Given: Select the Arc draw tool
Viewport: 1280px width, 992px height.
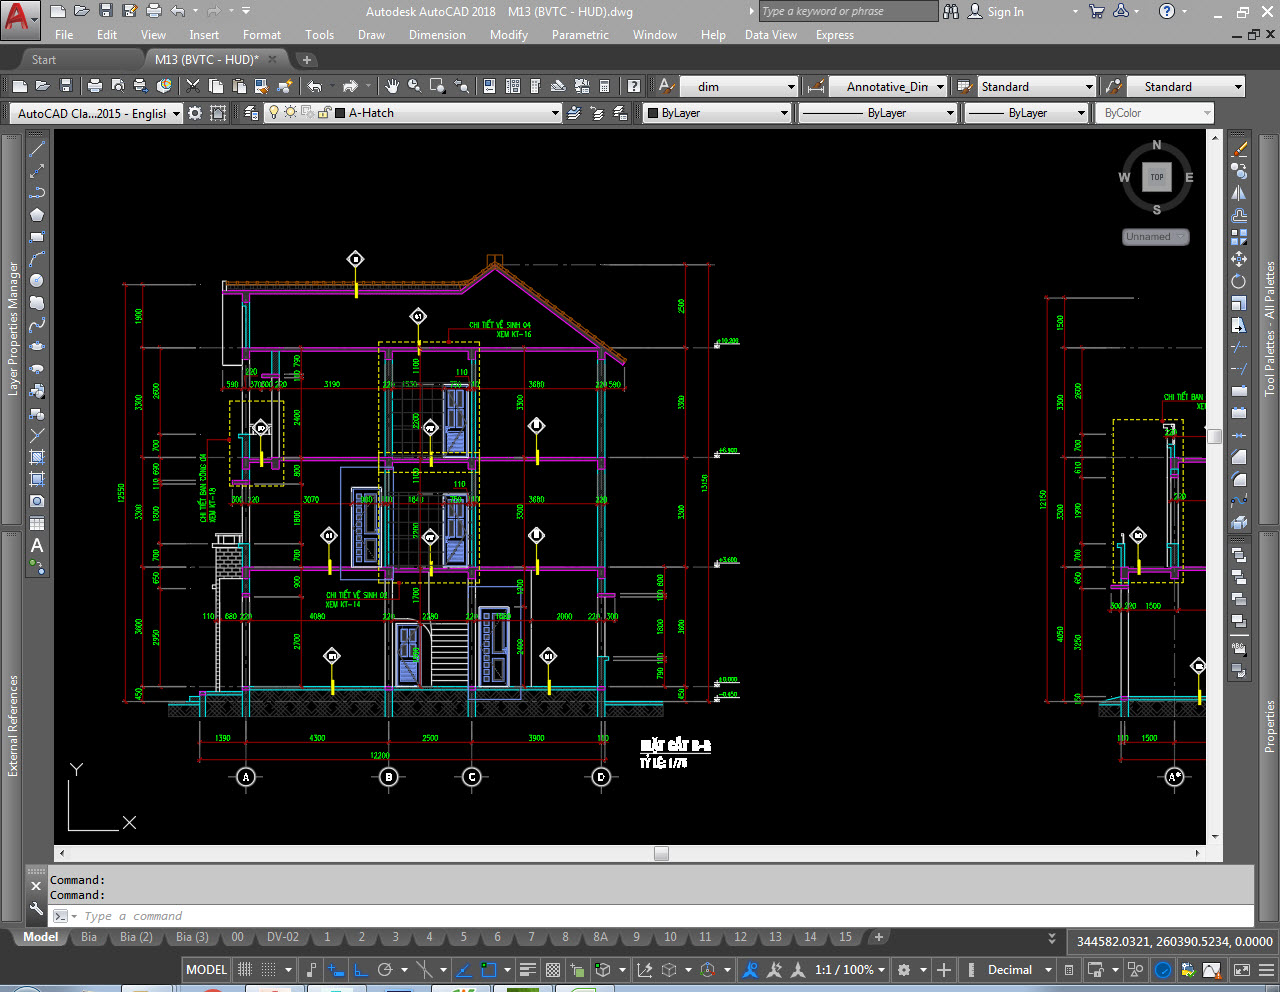Looking at the screenshot, I should click(37, 259).
